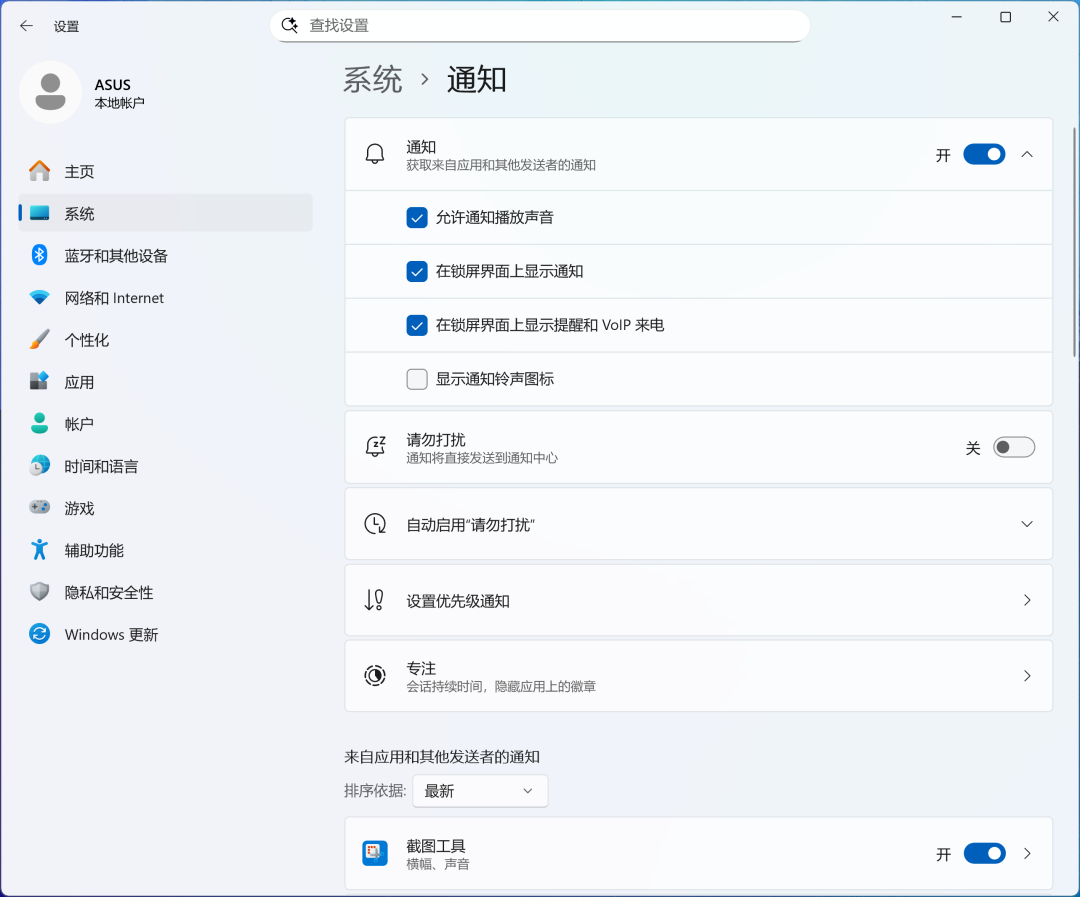Open the 排序依据 最新 dropdown
Viewport: 1080px width, 897px height.
click(x=480, y=791)
